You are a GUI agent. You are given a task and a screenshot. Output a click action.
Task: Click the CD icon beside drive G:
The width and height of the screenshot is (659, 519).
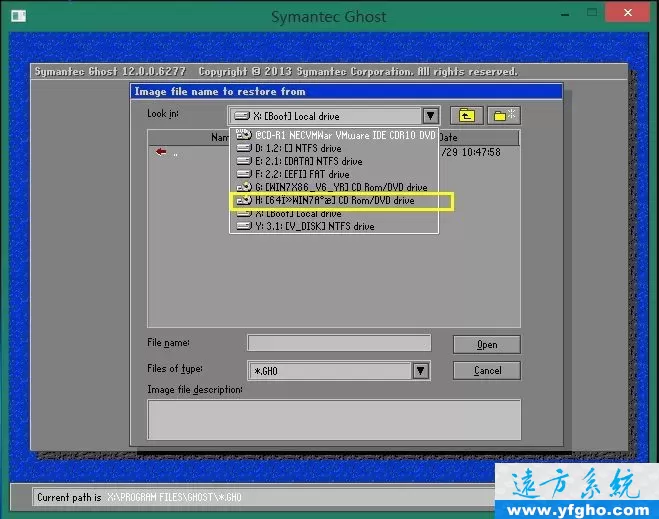click(242, 187)
